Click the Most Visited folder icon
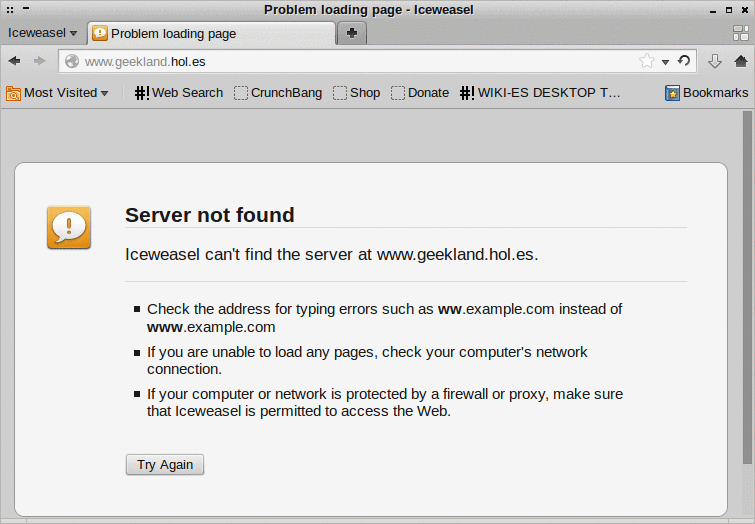 pos(13,93)
